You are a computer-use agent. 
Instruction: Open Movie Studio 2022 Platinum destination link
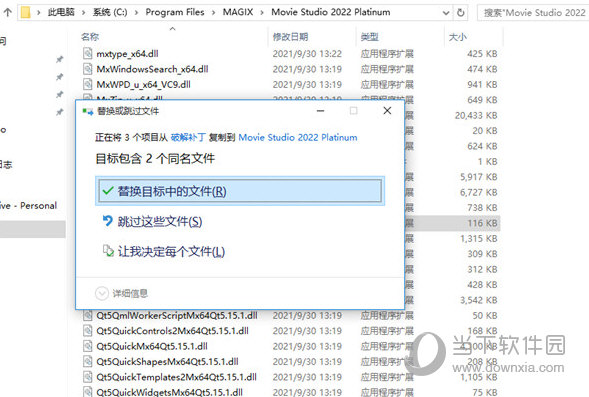click(x=298, y=137)
